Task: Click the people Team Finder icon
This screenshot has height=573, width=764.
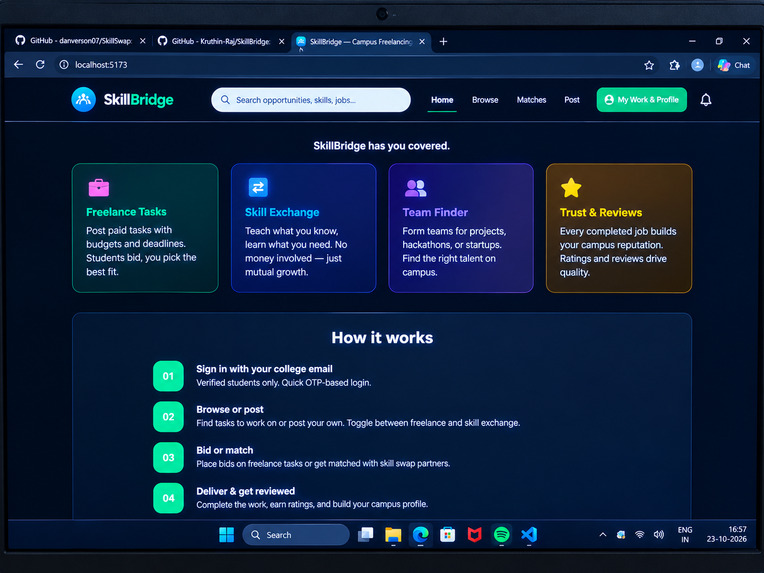Action: (x=416, y=188)
